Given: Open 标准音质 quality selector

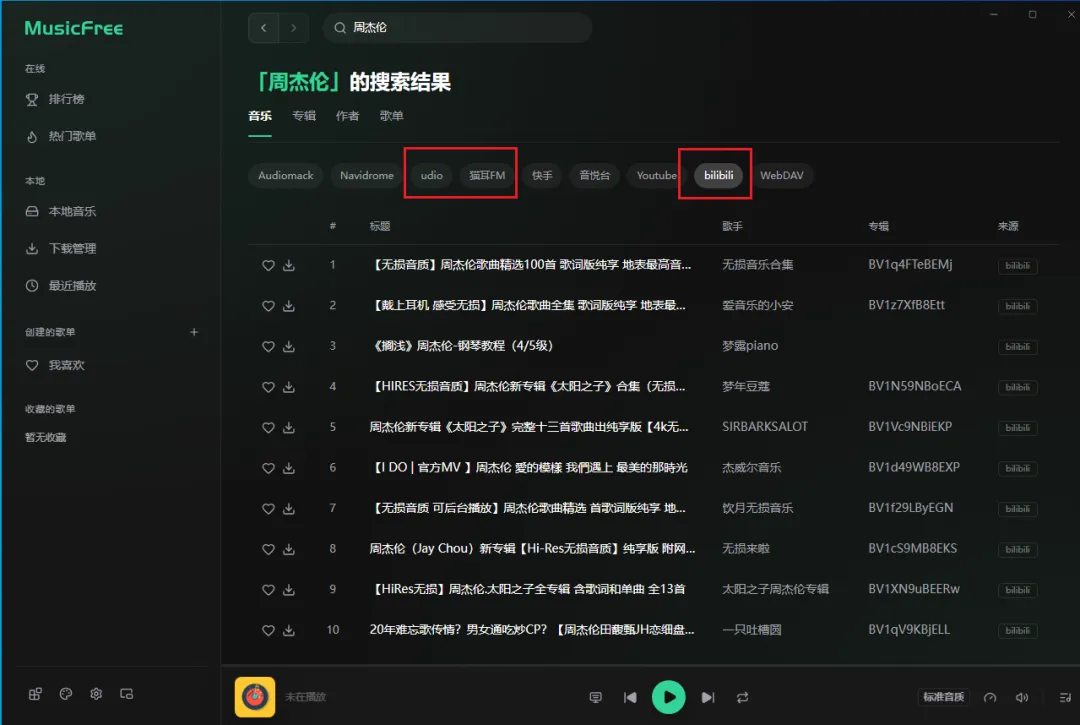Looking at the screenshot, I should click(x=944, y=697).
